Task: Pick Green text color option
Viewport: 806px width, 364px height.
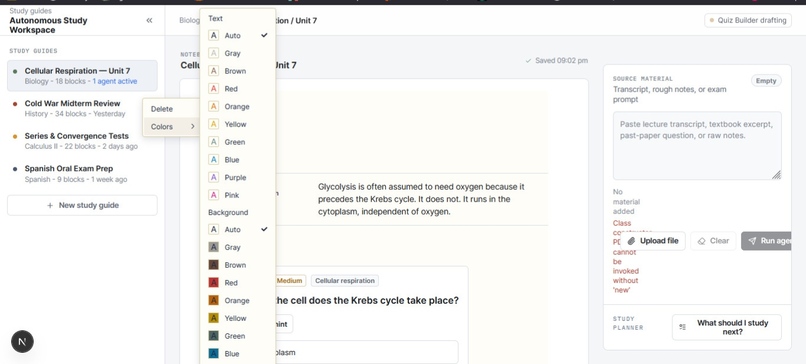Action: pyautogui.click(x=237, y=142)
